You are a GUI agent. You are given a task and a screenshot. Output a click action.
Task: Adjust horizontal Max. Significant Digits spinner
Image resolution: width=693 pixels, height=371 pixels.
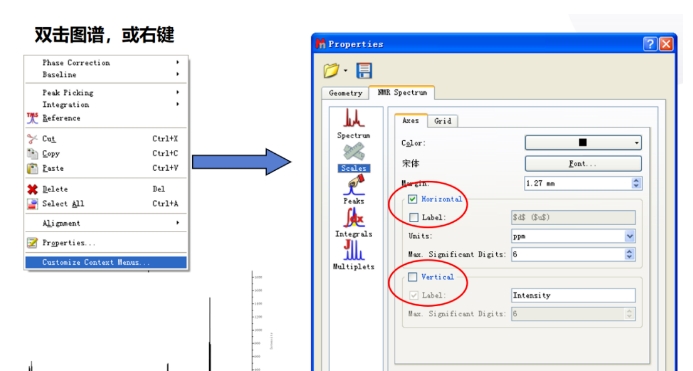(630, 254)
